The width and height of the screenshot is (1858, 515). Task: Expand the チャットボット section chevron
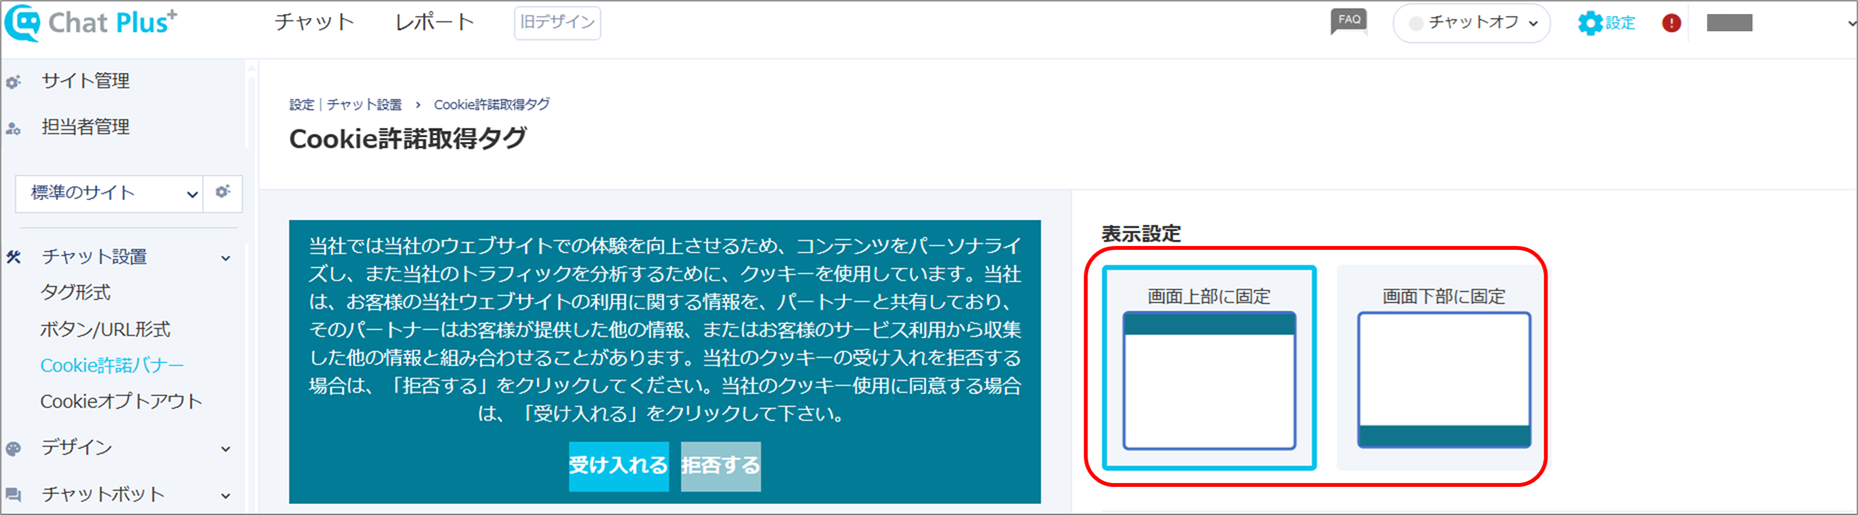click(x=226, y=496)
